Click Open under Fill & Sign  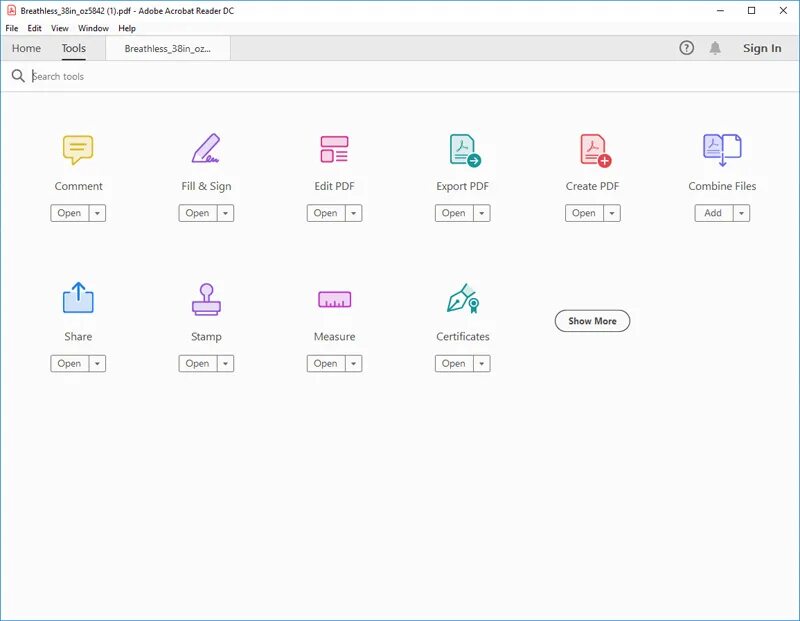tap(197, 213)
